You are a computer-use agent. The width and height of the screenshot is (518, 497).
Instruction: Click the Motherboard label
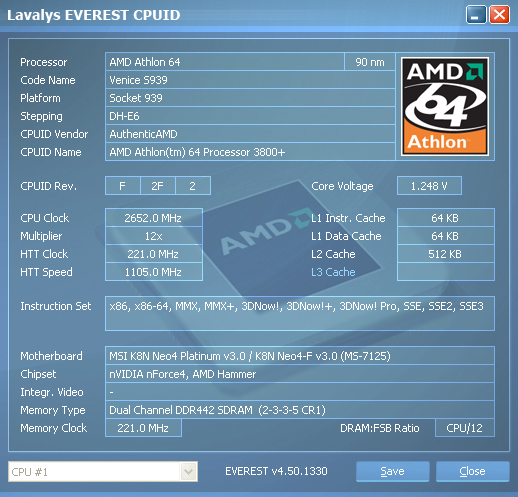pyautogui.click(x=51, y=356)
